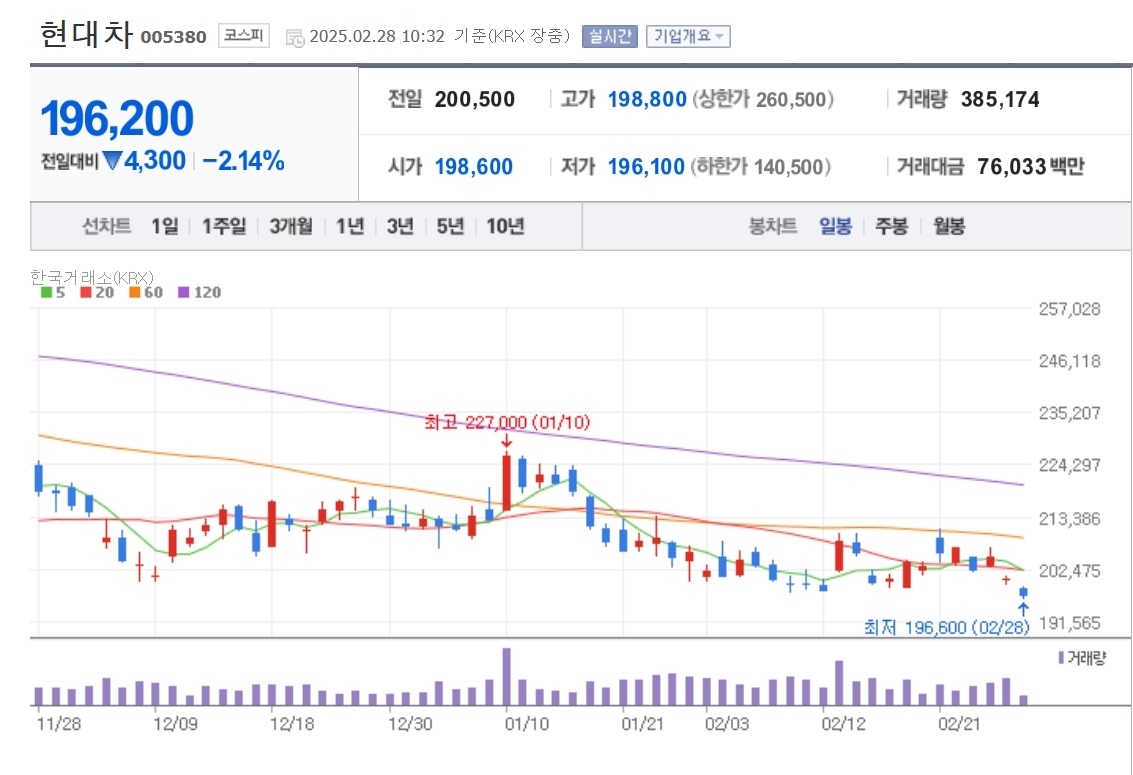Click the 코스피 market badge
1133x775 pixels.
tap(244, 35)
